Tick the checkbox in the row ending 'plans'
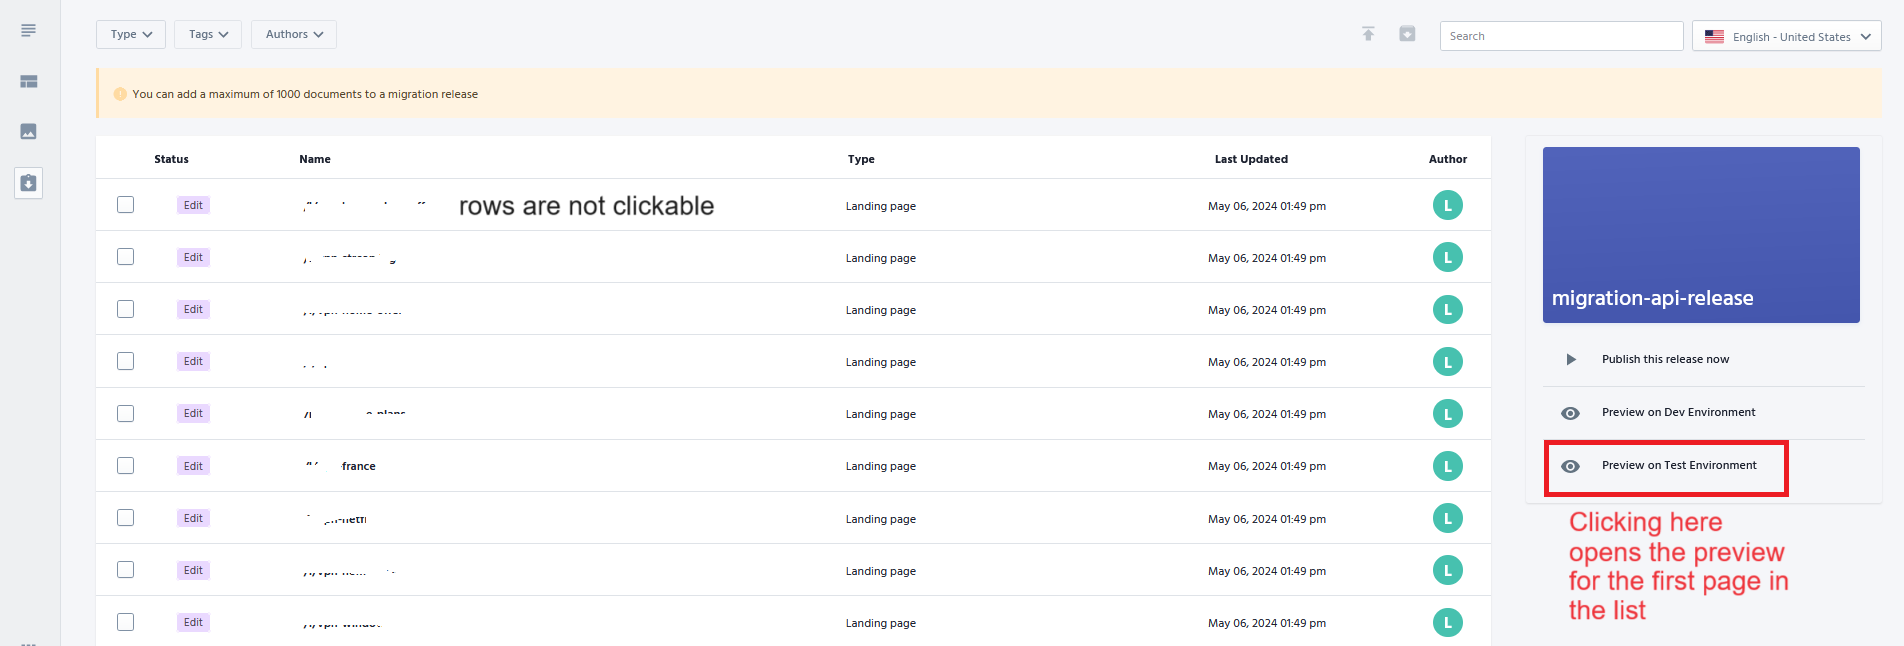 coord(125,413)
